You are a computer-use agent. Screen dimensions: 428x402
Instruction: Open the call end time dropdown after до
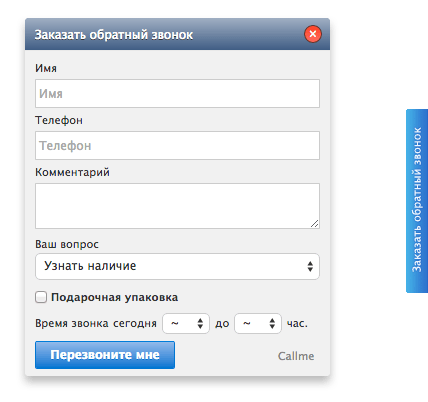258,323
